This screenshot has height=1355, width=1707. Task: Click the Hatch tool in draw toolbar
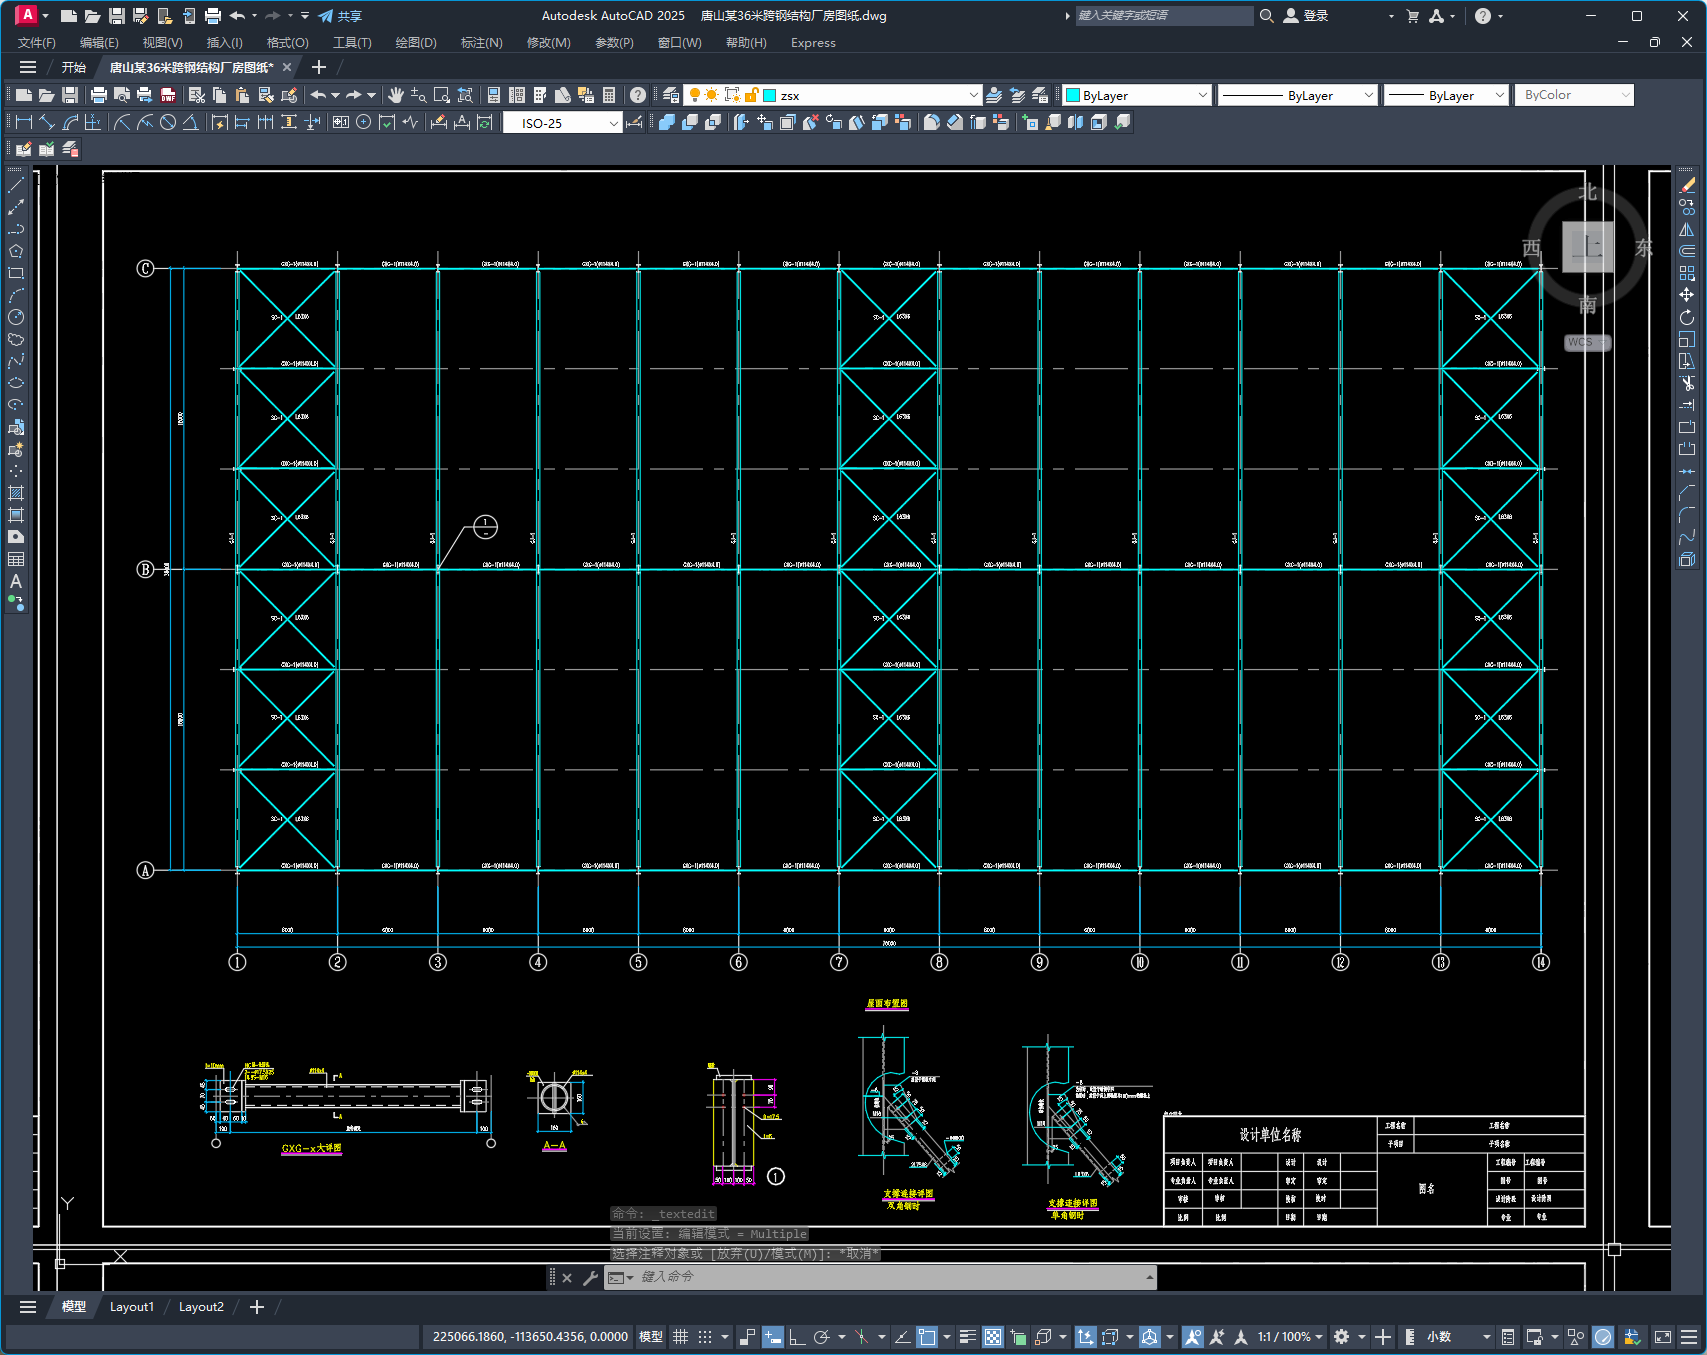pos(16,493)
